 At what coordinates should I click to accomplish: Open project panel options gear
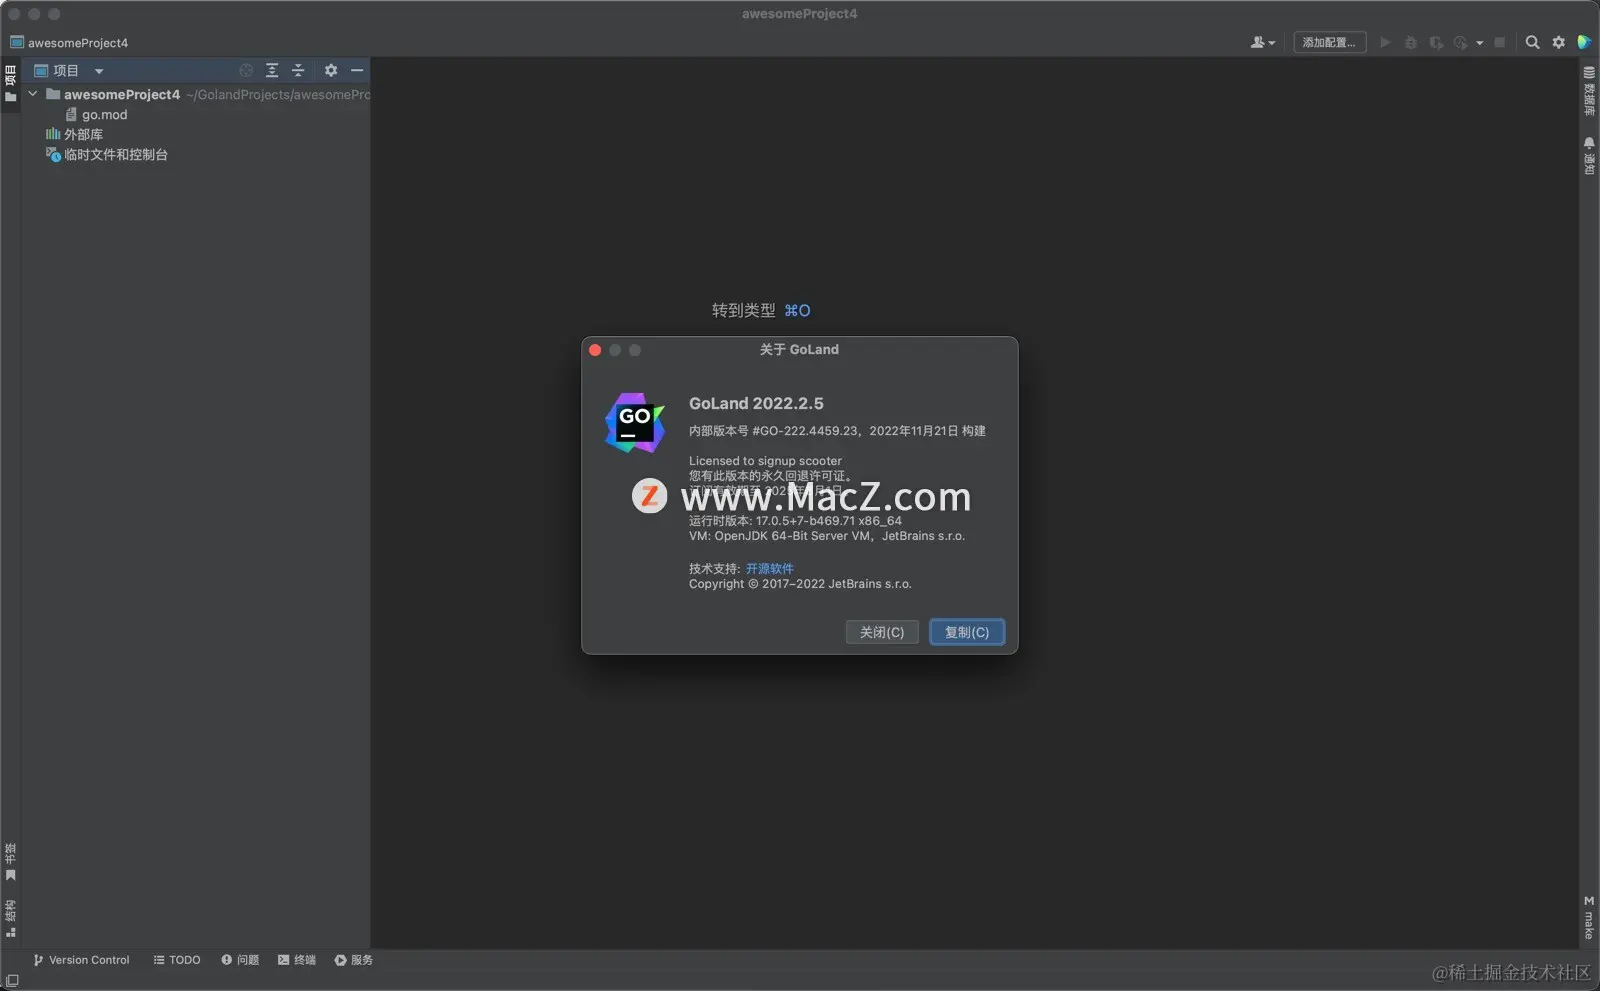point(331,70)
